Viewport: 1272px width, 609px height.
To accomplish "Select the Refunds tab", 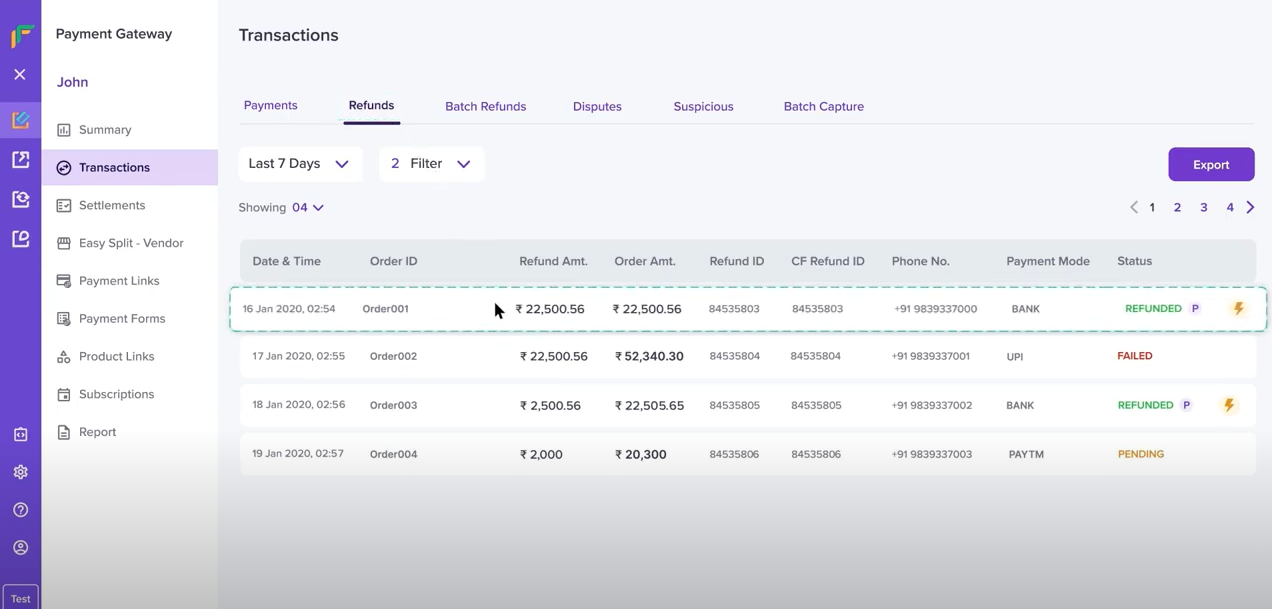I will click(x=371, y=105).
